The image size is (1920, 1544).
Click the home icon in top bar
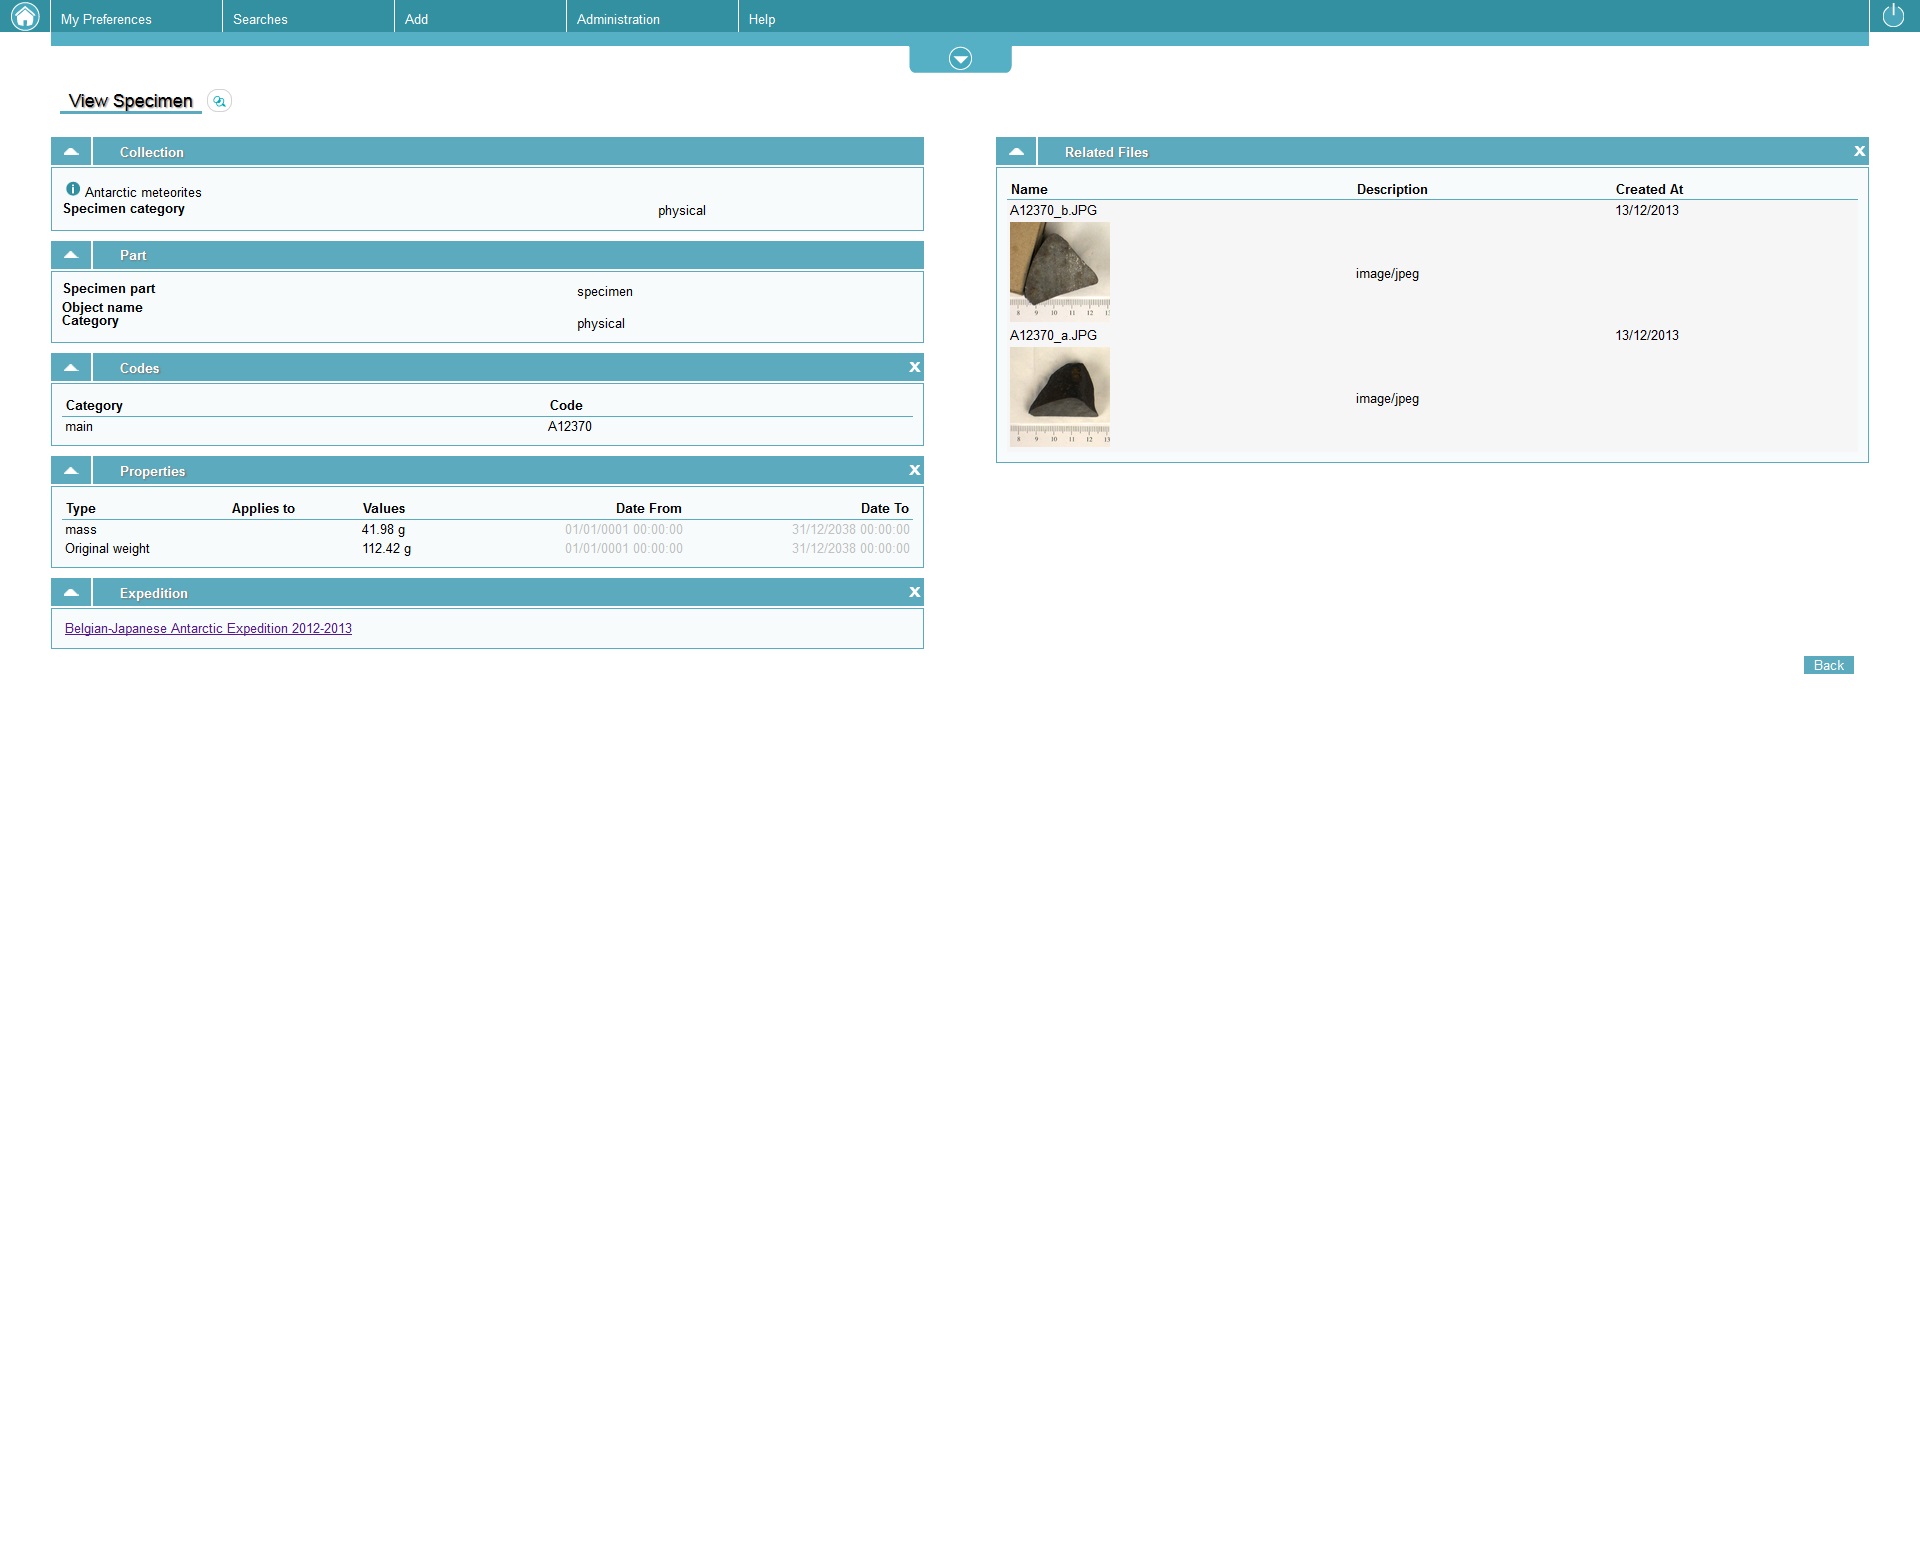point(24,16)
